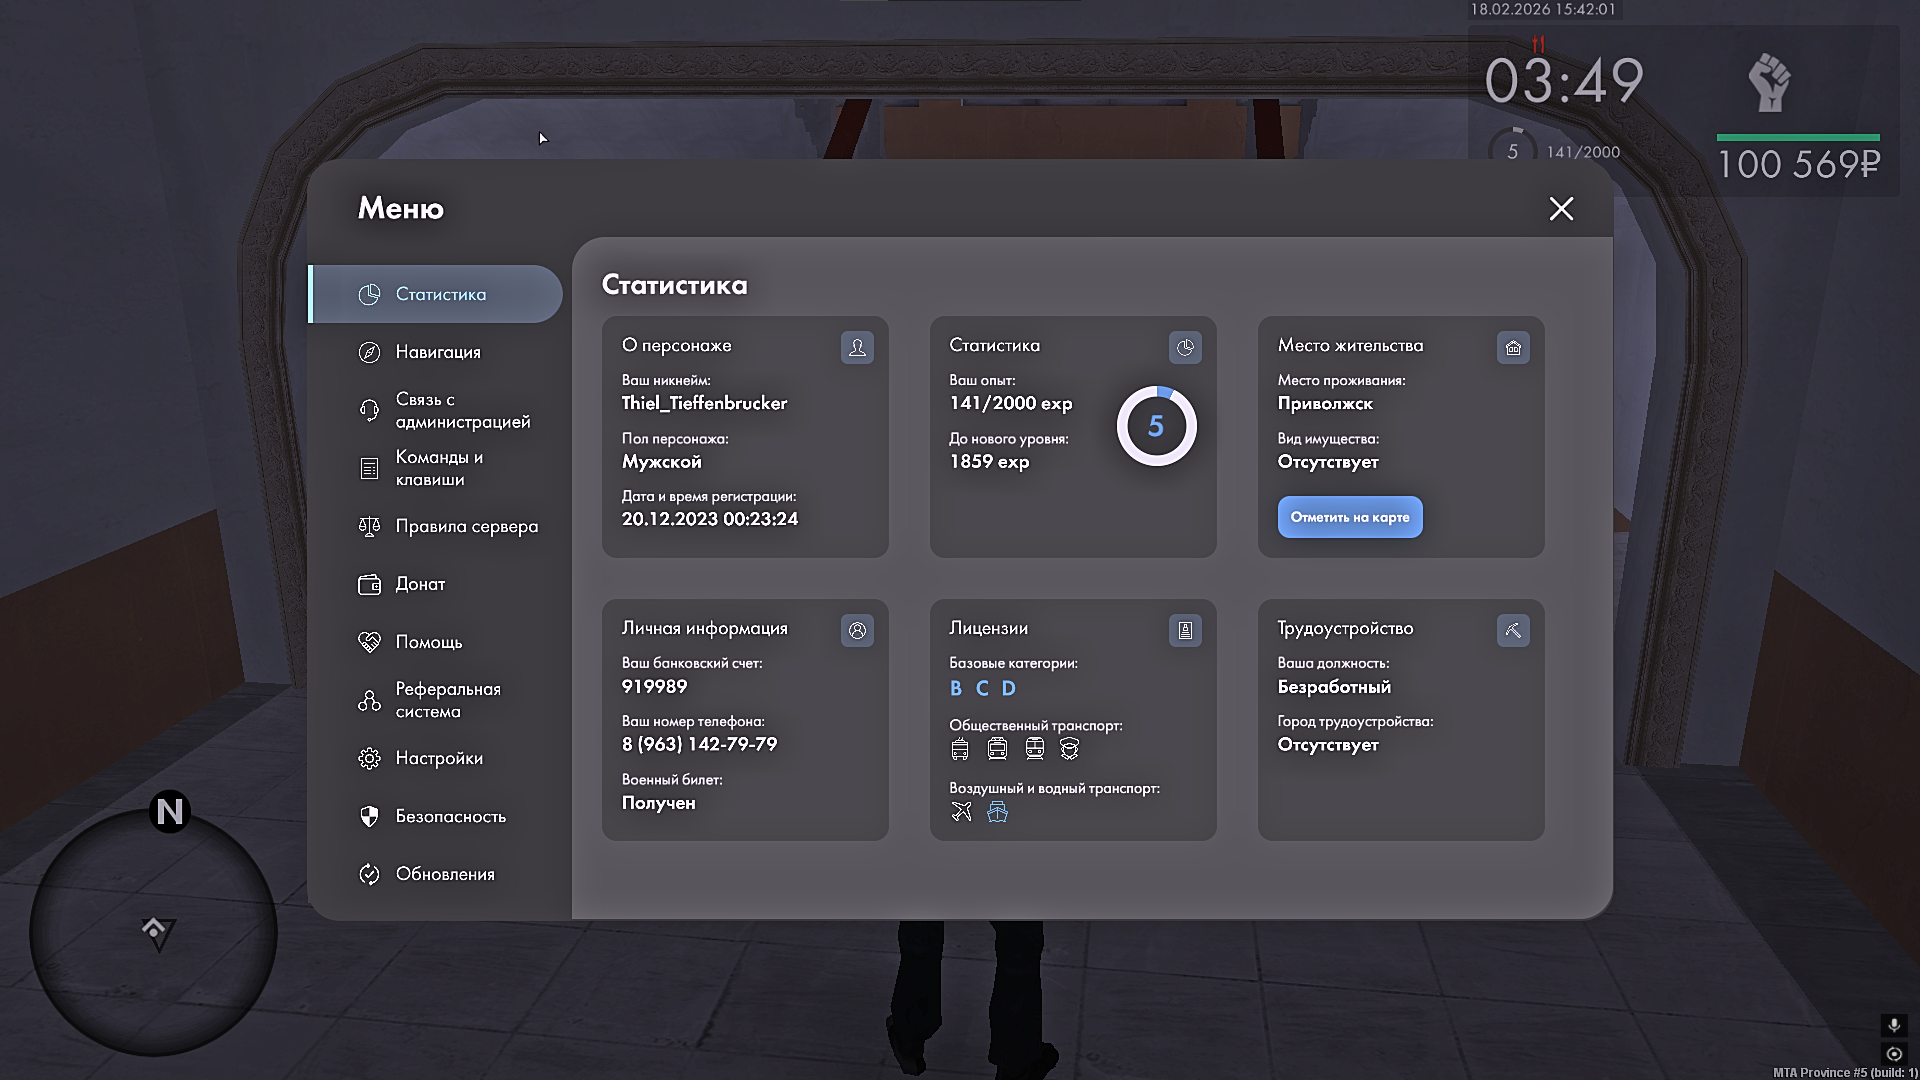
Task: Click the microphone icon in bottom-right corner
Action: [x=1893, y=1025]
